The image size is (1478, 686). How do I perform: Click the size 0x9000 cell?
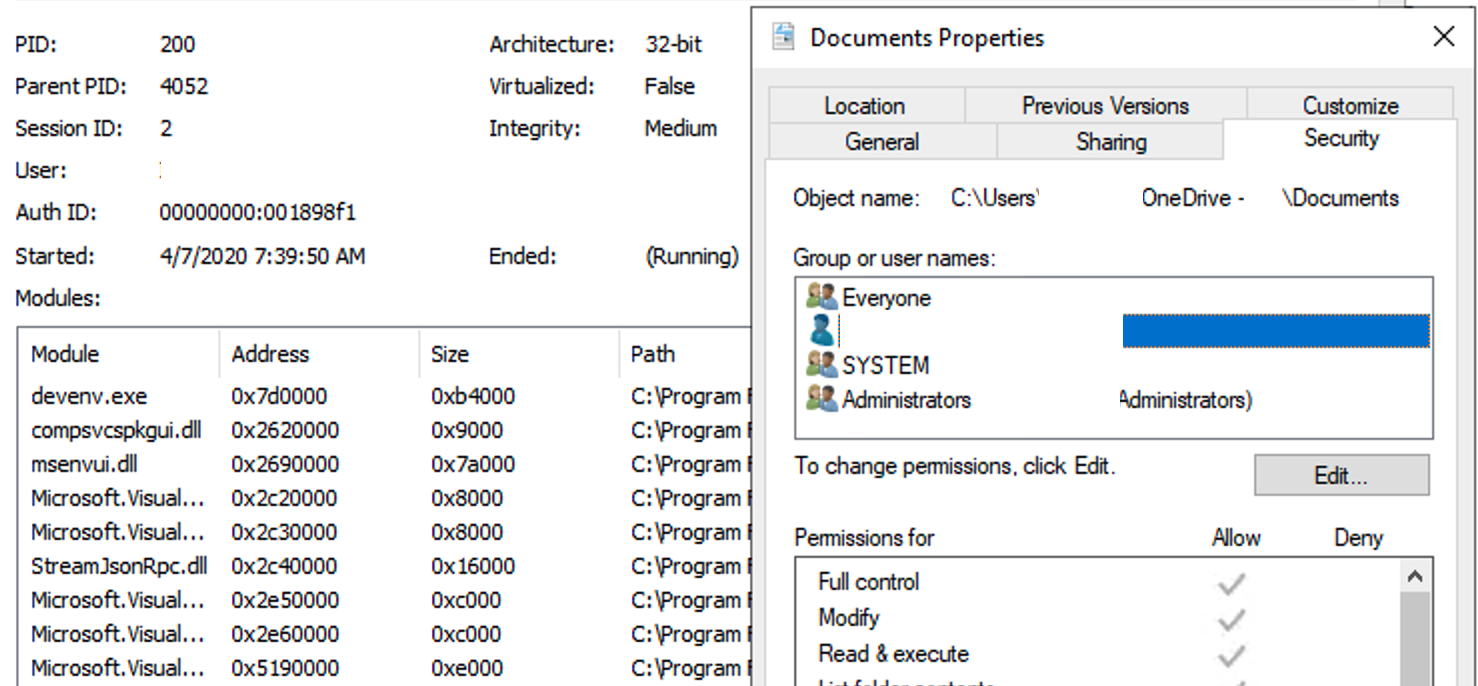467,430
